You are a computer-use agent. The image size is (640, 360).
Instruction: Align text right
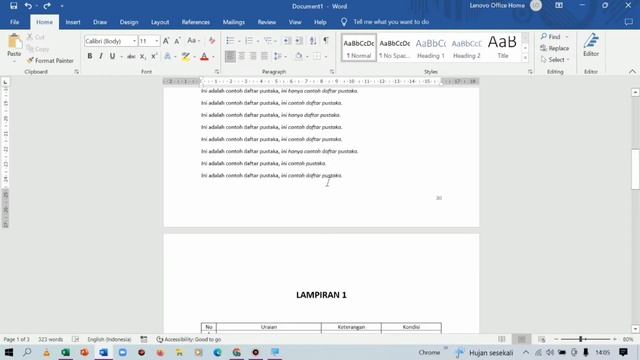[253, 56]
